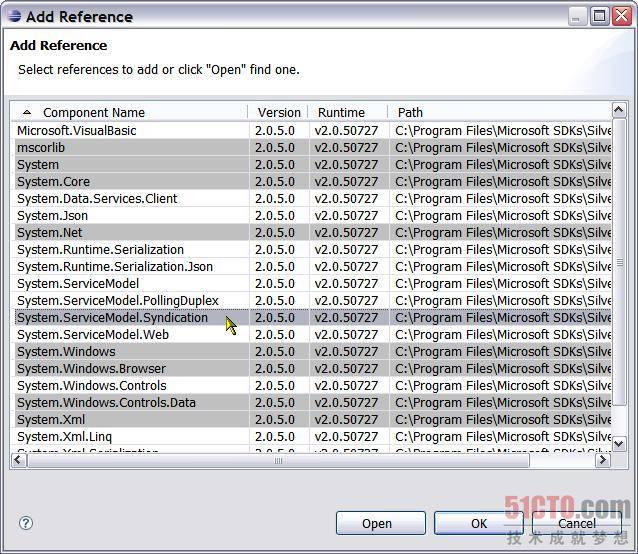Click horizontal scrollbar right arrow

603,460
